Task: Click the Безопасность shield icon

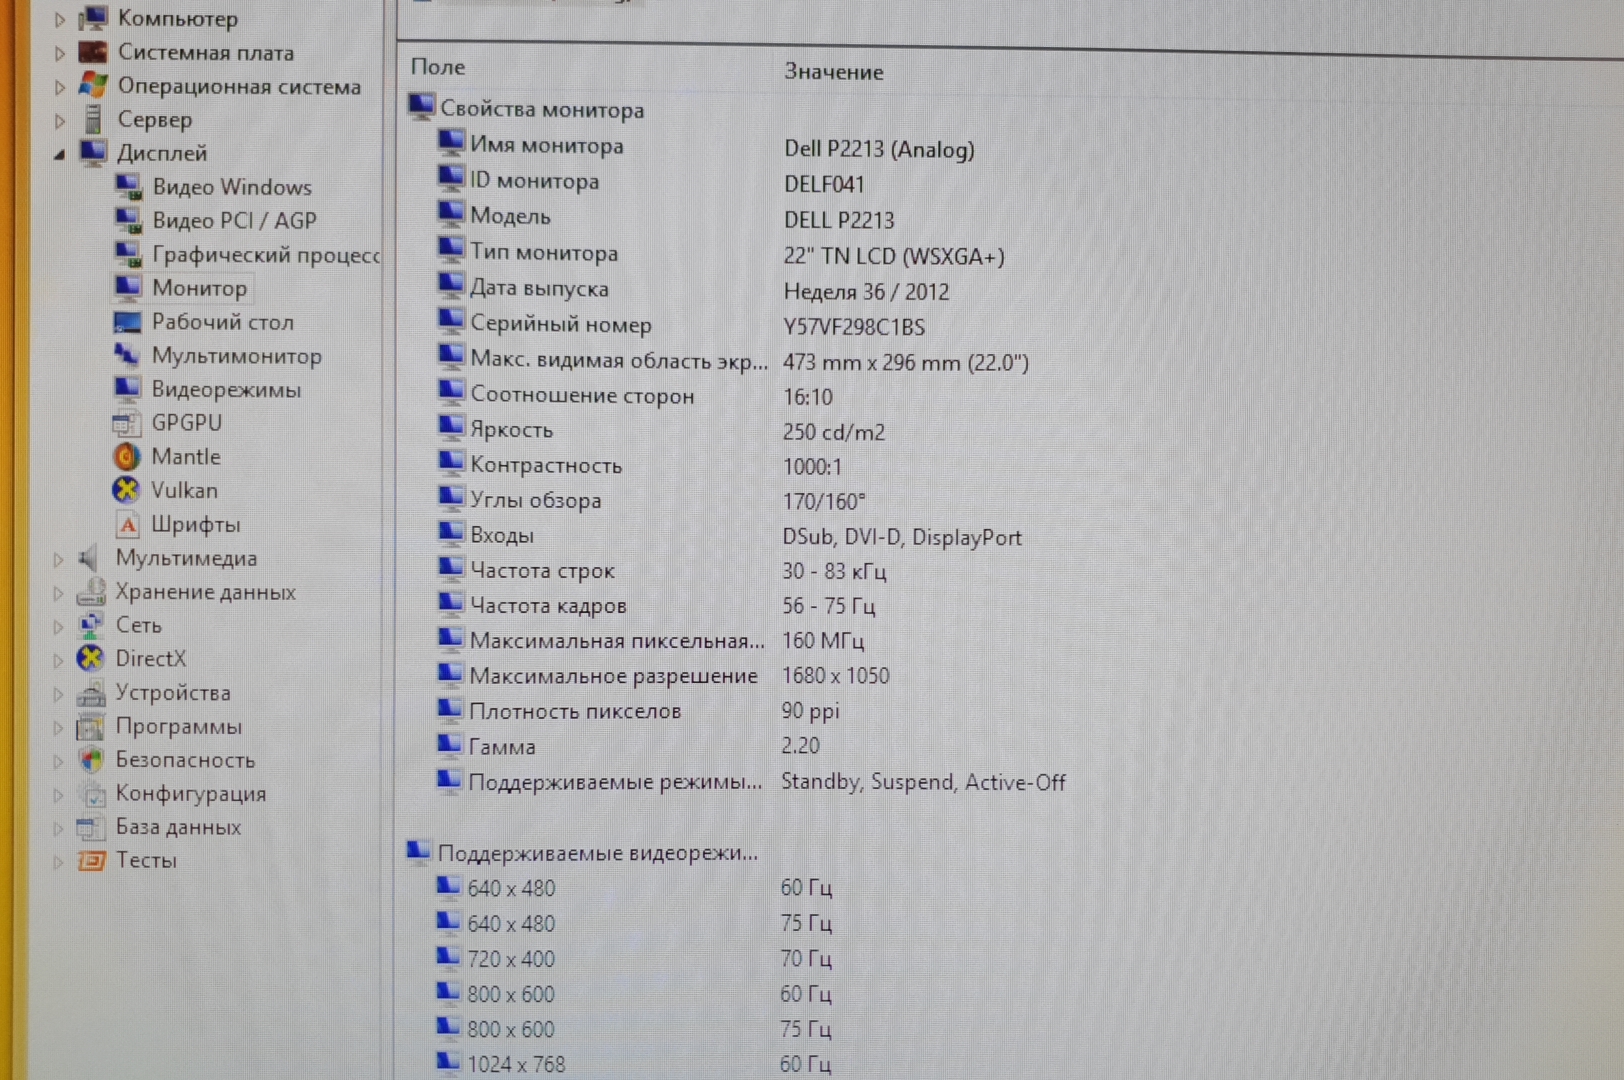Action: [x=91, y=760]
